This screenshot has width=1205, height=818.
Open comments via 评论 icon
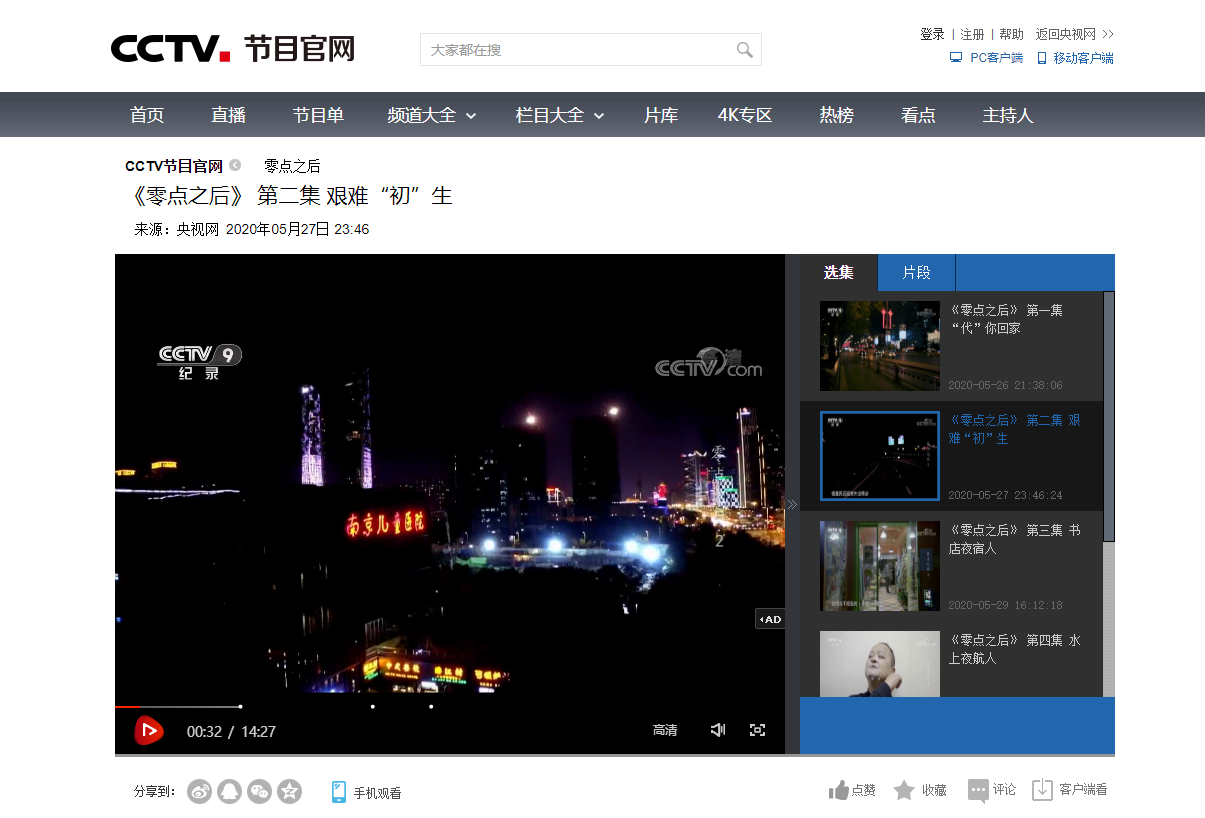[978, 790]
